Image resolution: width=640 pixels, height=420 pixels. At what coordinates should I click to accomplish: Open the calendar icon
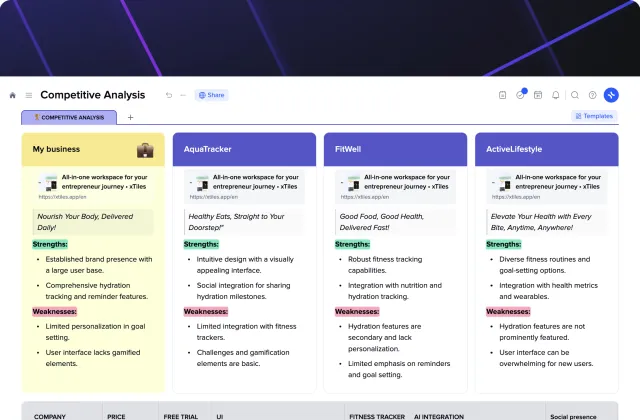pos(538,95)
